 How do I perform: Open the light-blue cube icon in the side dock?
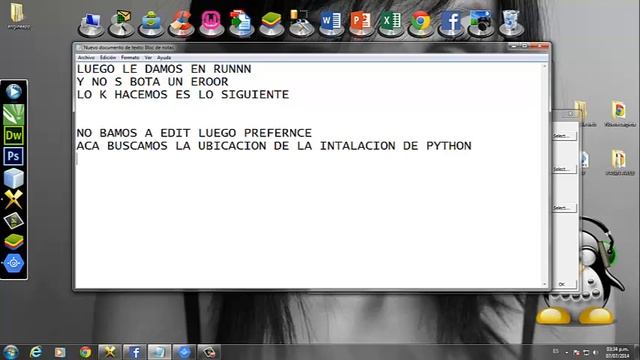(x=13, y=178)
